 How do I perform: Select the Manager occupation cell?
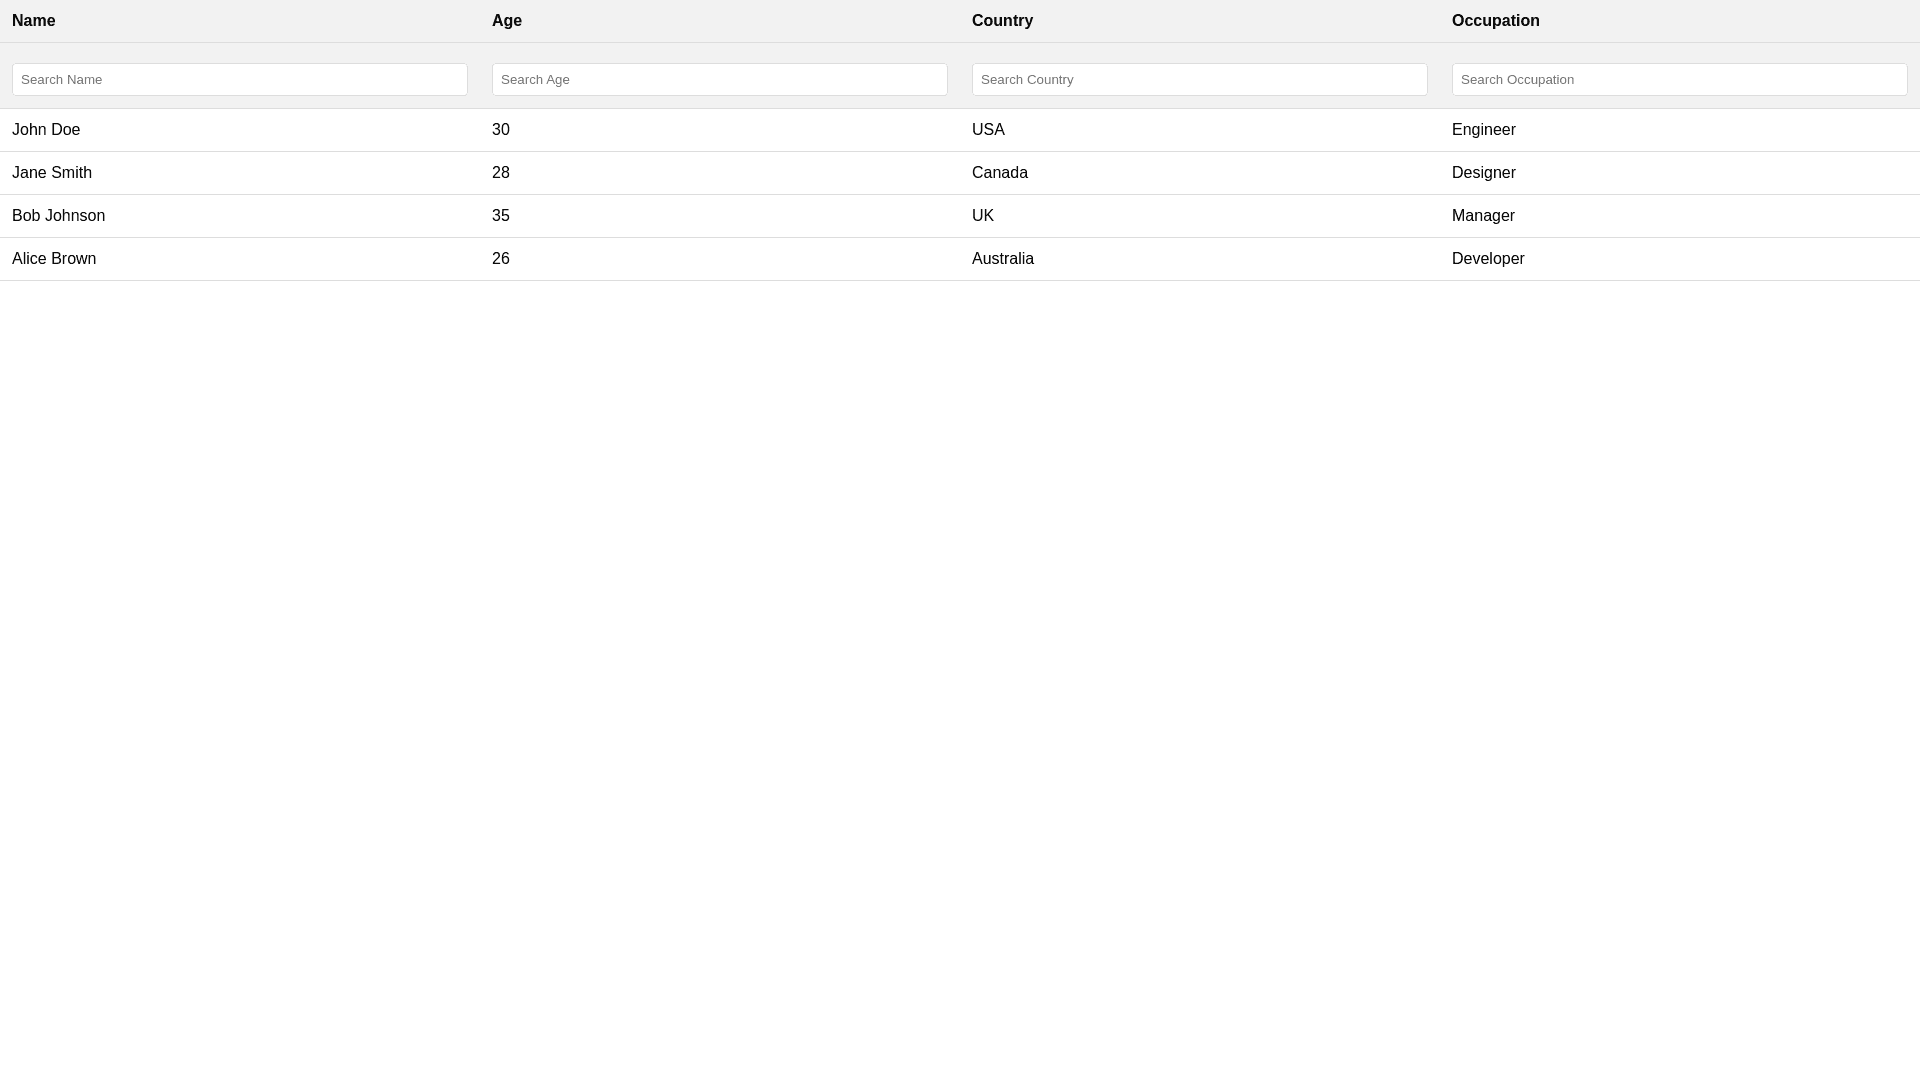(1483, 216)
